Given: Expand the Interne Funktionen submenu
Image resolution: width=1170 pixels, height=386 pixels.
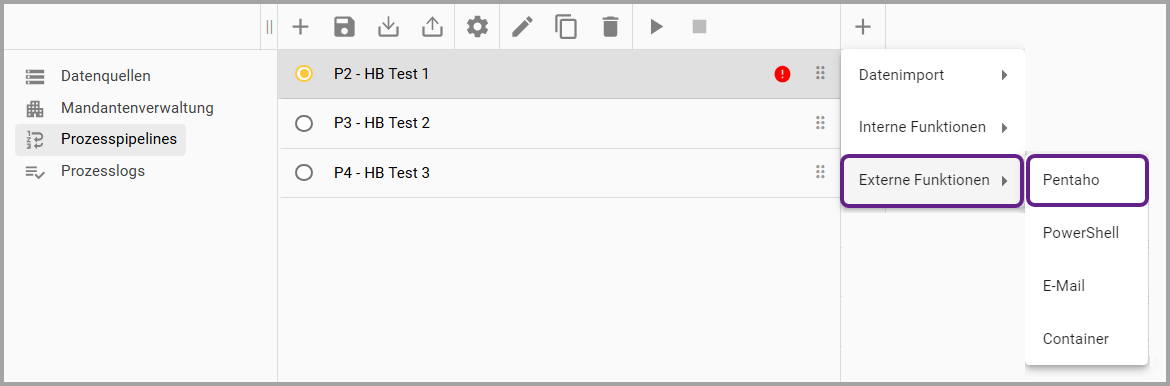Looking at the screenshot, I should pos(933,128).
